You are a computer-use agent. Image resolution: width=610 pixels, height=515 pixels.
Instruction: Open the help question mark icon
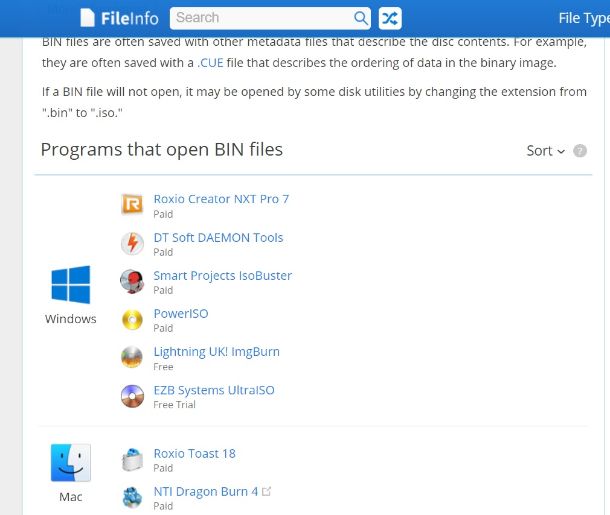pyautogui.click(x=580, y=151)
